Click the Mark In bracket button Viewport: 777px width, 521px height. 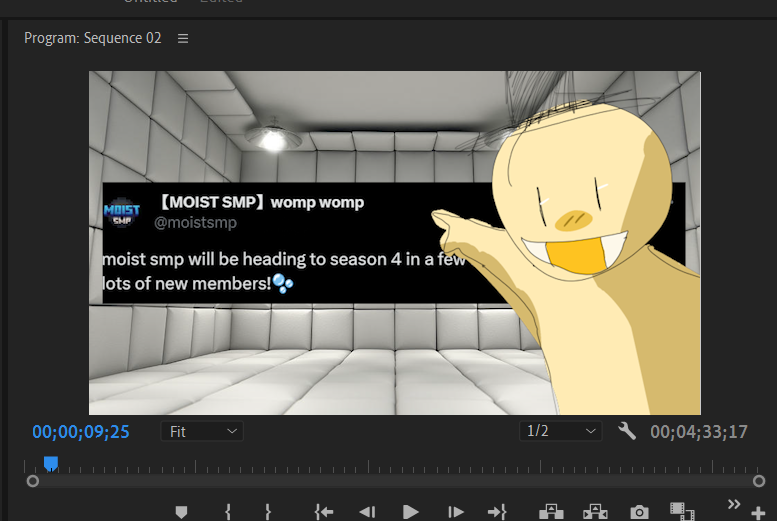(x=228, y=512)
